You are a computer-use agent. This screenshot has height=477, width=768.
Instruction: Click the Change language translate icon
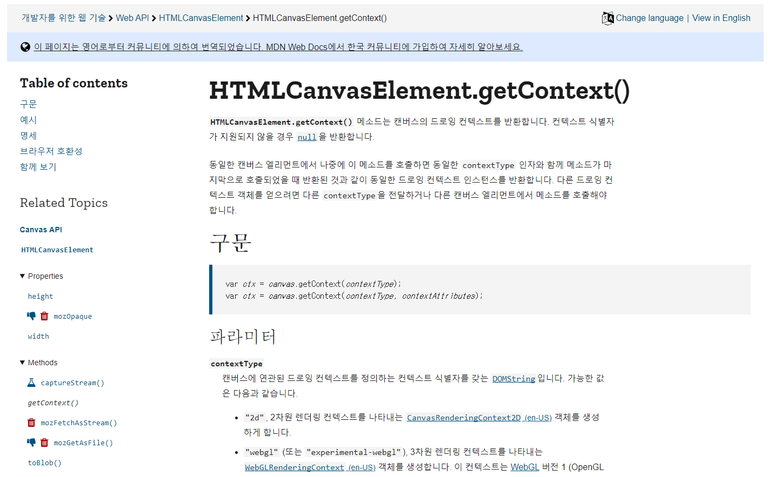tap(607, 18)
